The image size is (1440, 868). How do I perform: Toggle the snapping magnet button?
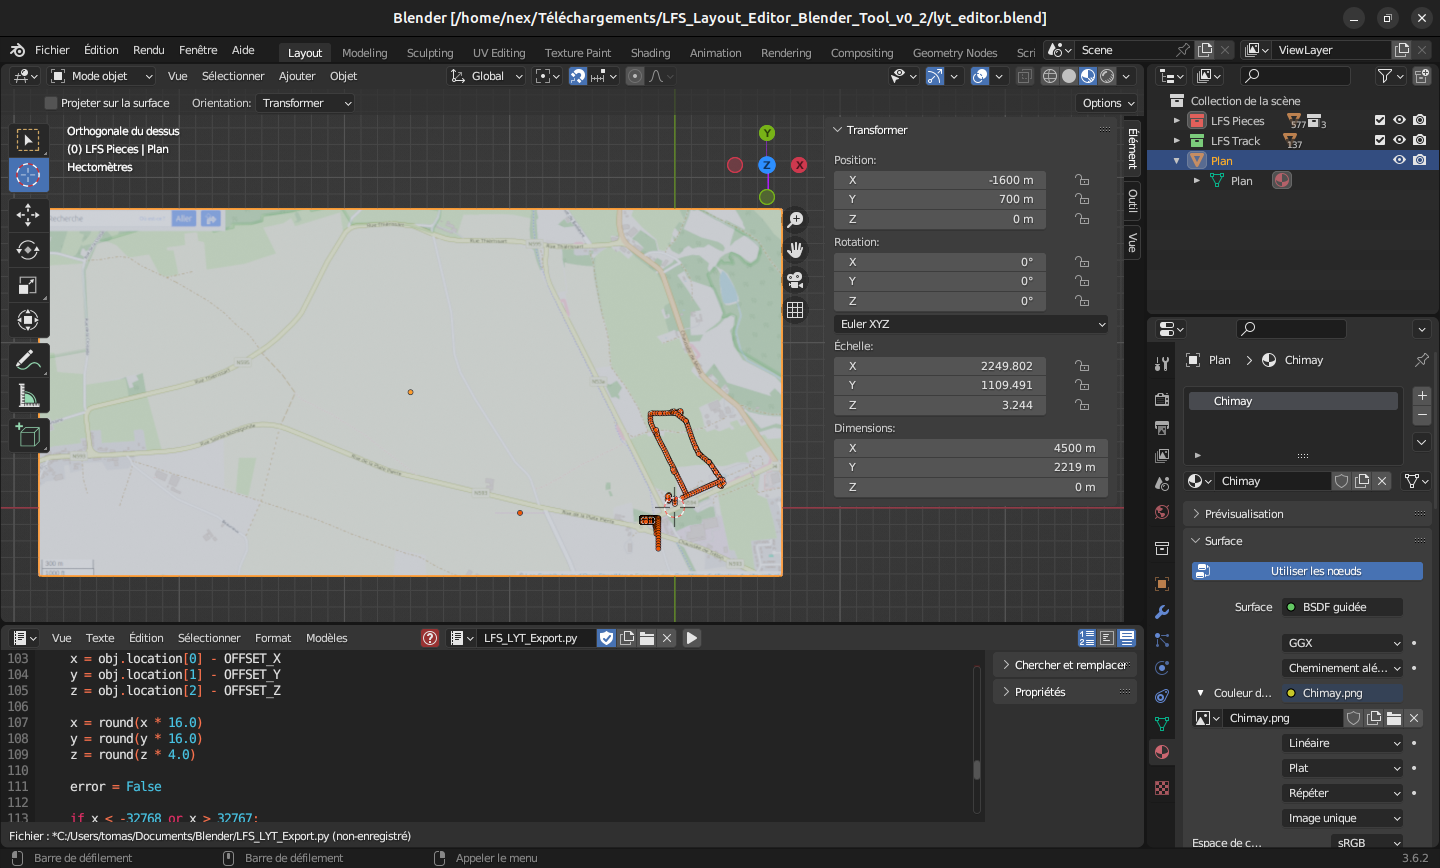coord(578,76)
